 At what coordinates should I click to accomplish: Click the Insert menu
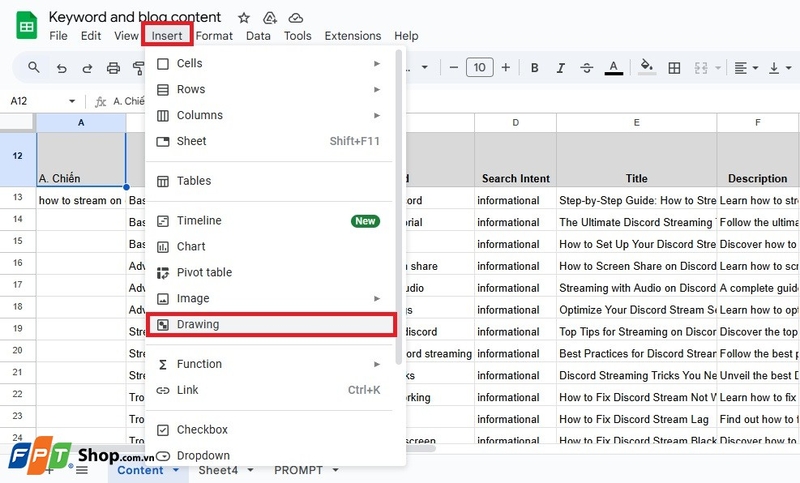[167, 36]
